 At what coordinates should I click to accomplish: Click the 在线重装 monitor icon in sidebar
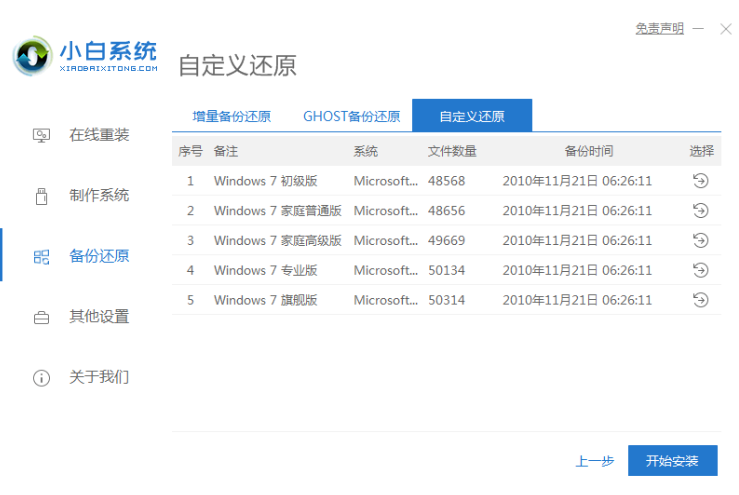[41, 135]
